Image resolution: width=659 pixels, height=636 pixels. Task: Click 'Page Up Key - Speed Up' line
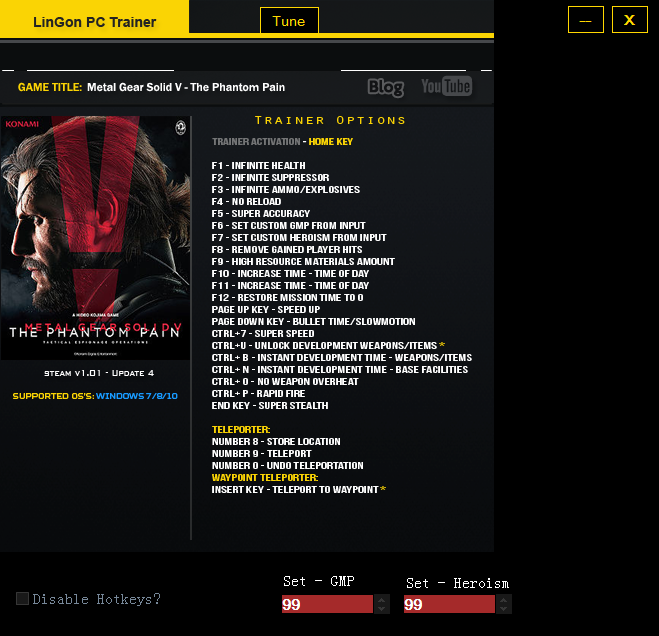click(x=266, y=309)
